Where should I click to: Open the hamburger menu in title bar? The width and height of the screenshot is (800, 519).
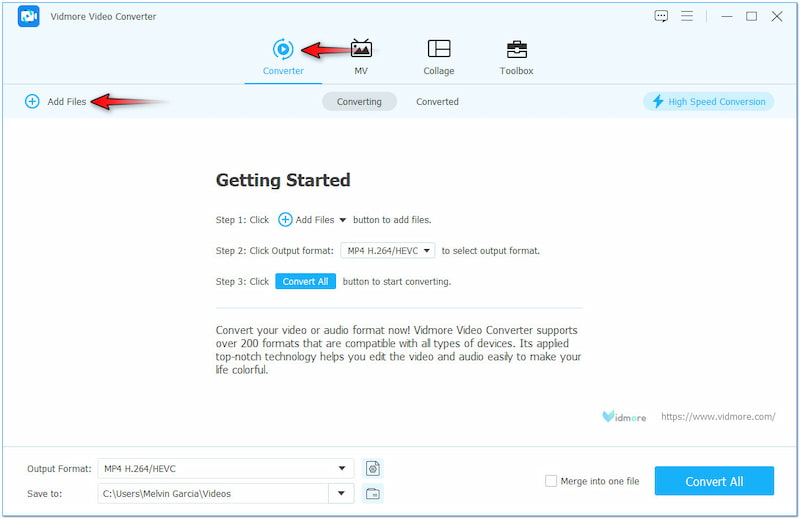[x=687, y=16]
